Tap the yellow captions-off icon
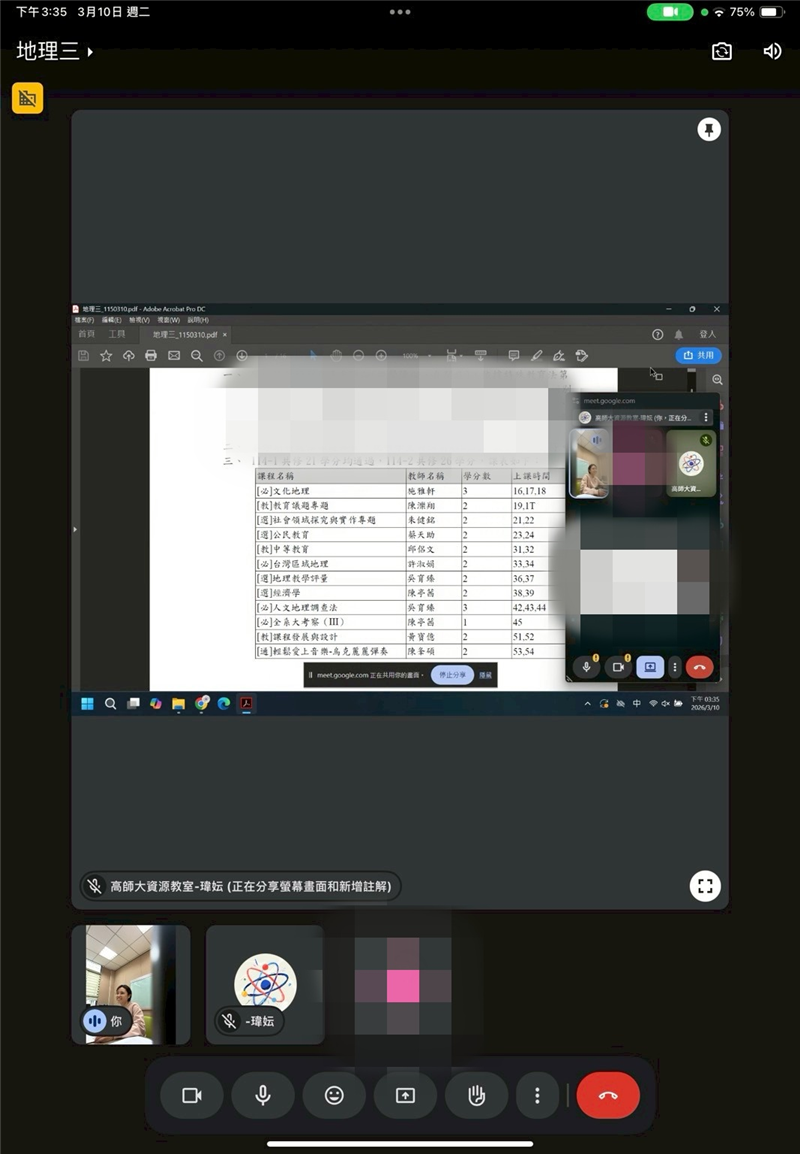The image size is (800, 1154). point(27,98)
